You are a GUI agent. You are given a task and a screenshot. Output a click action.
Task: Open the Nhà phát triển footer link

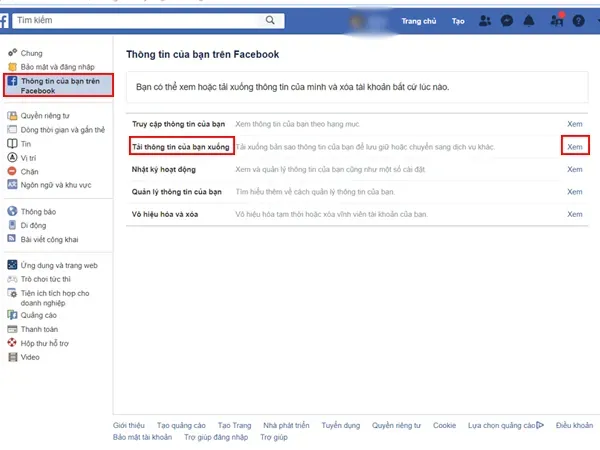tap(286, 425)
